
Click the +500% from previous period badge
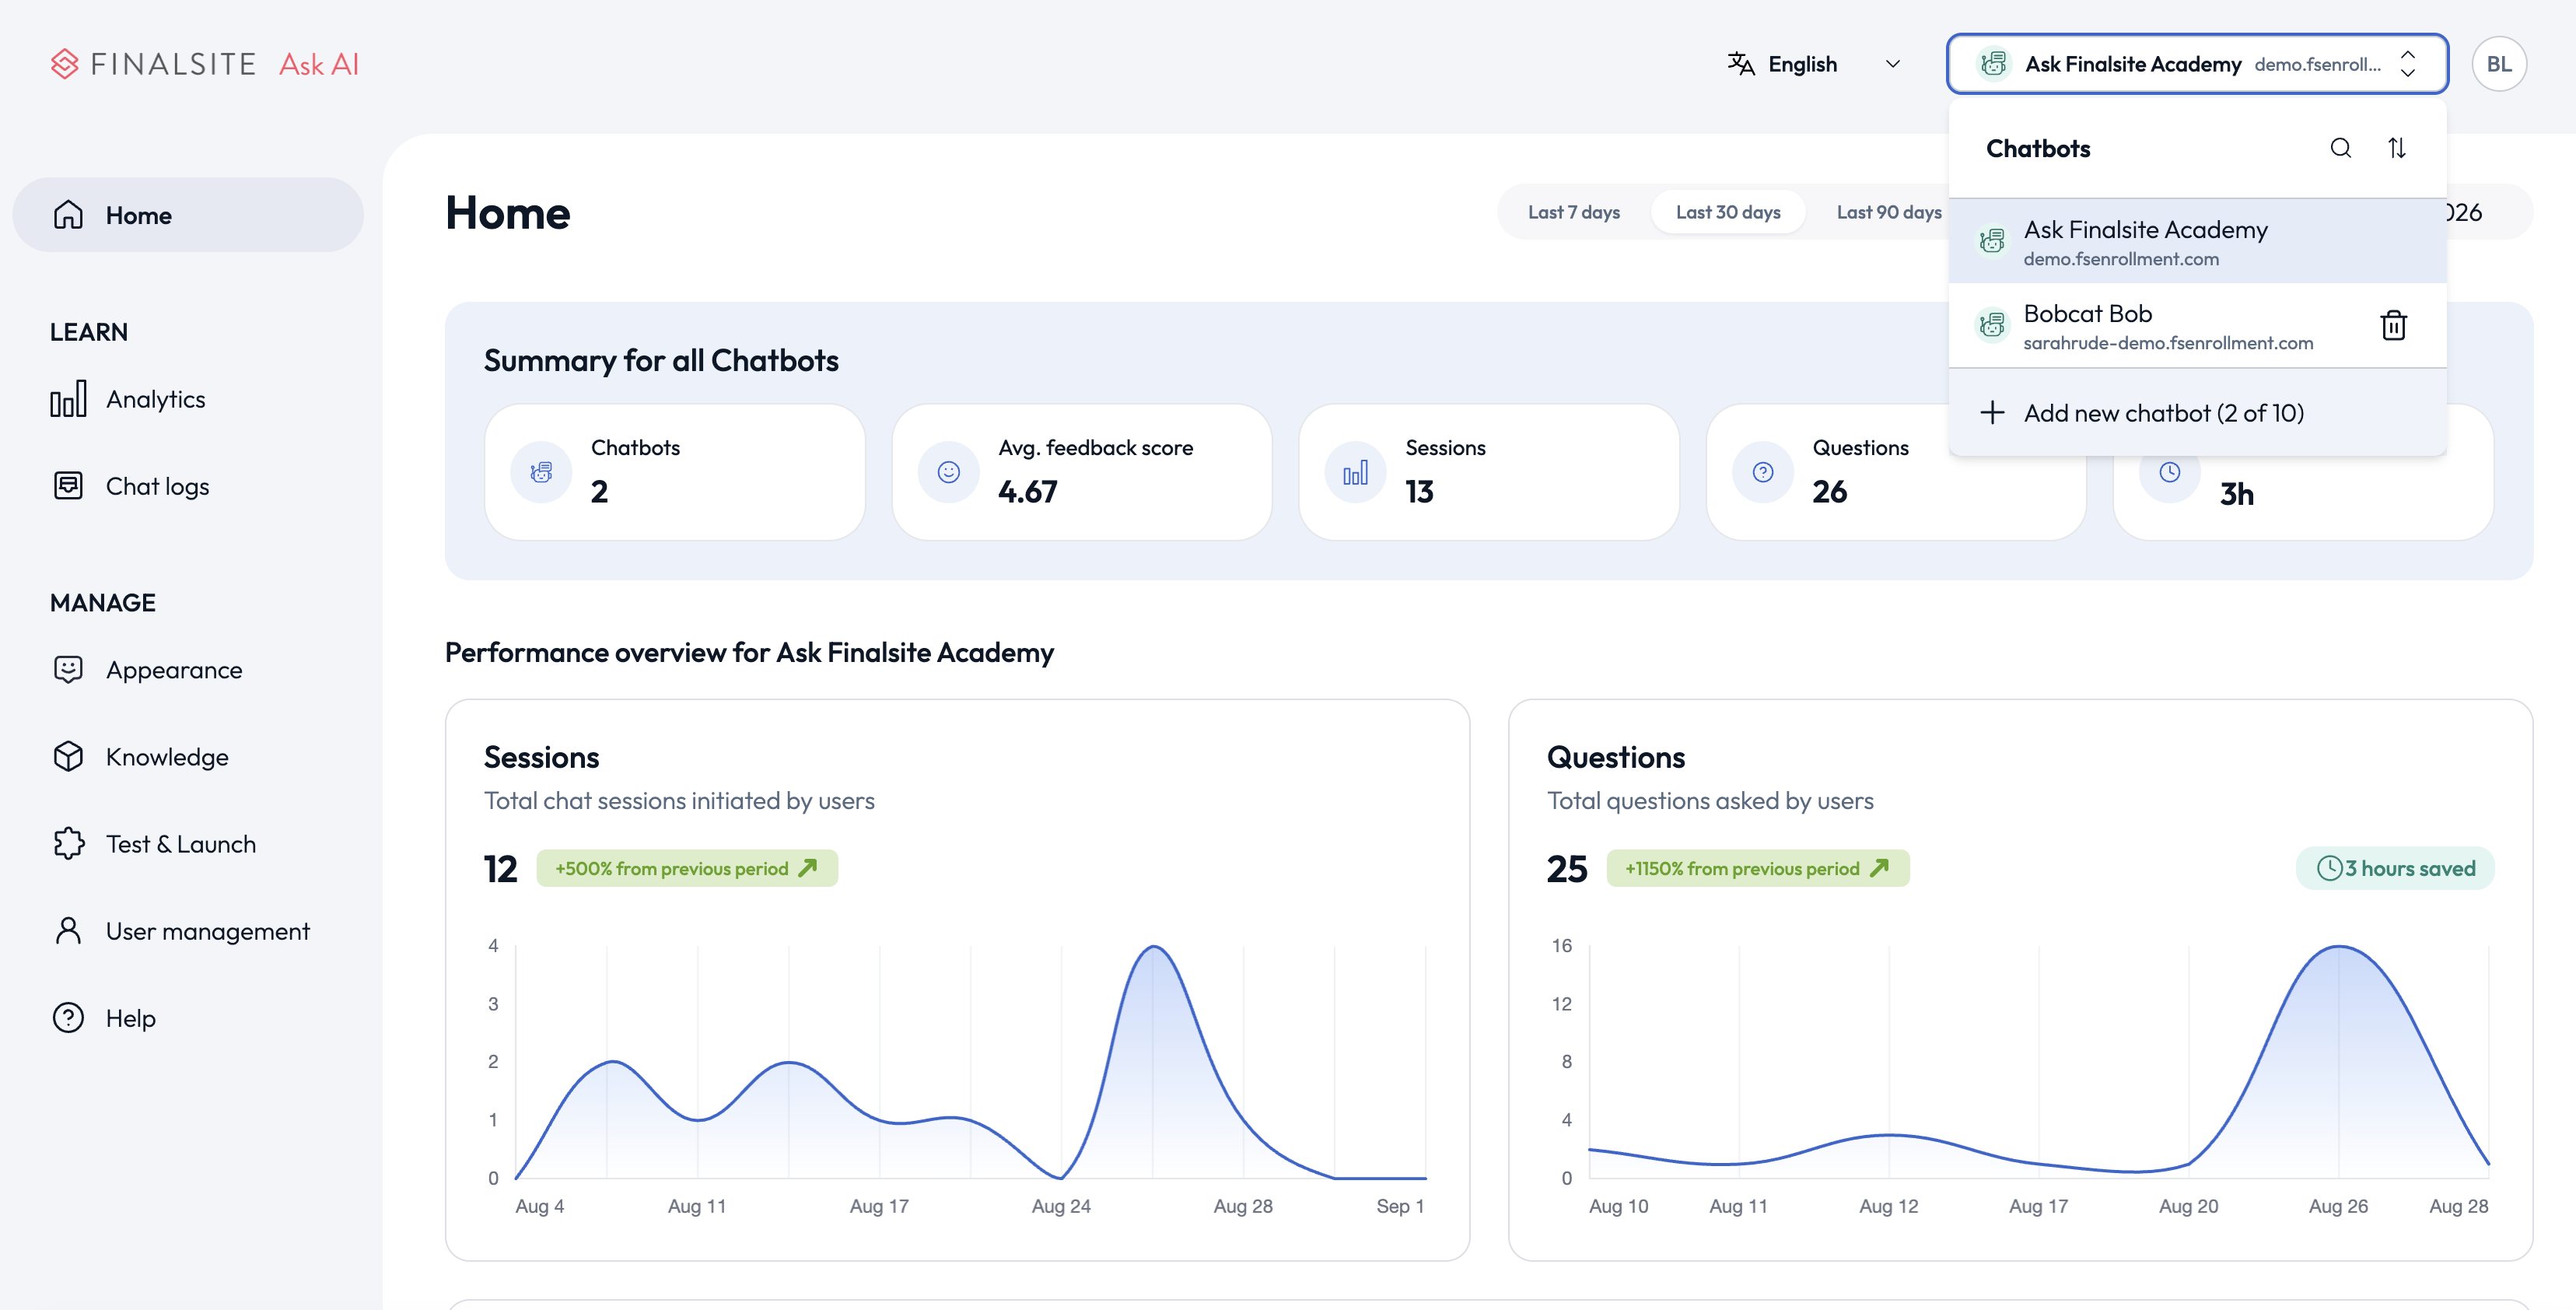click(687, 868)
